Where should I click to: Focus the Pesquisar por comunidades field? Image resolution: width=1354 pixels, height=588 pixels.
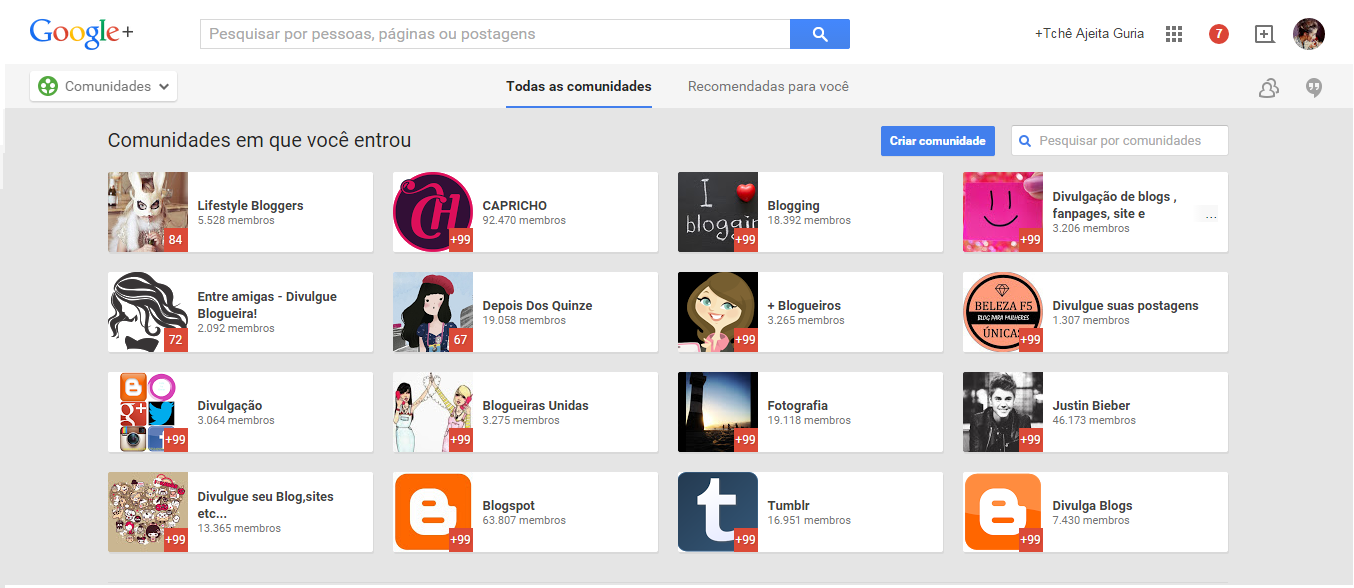[1120, 141]
